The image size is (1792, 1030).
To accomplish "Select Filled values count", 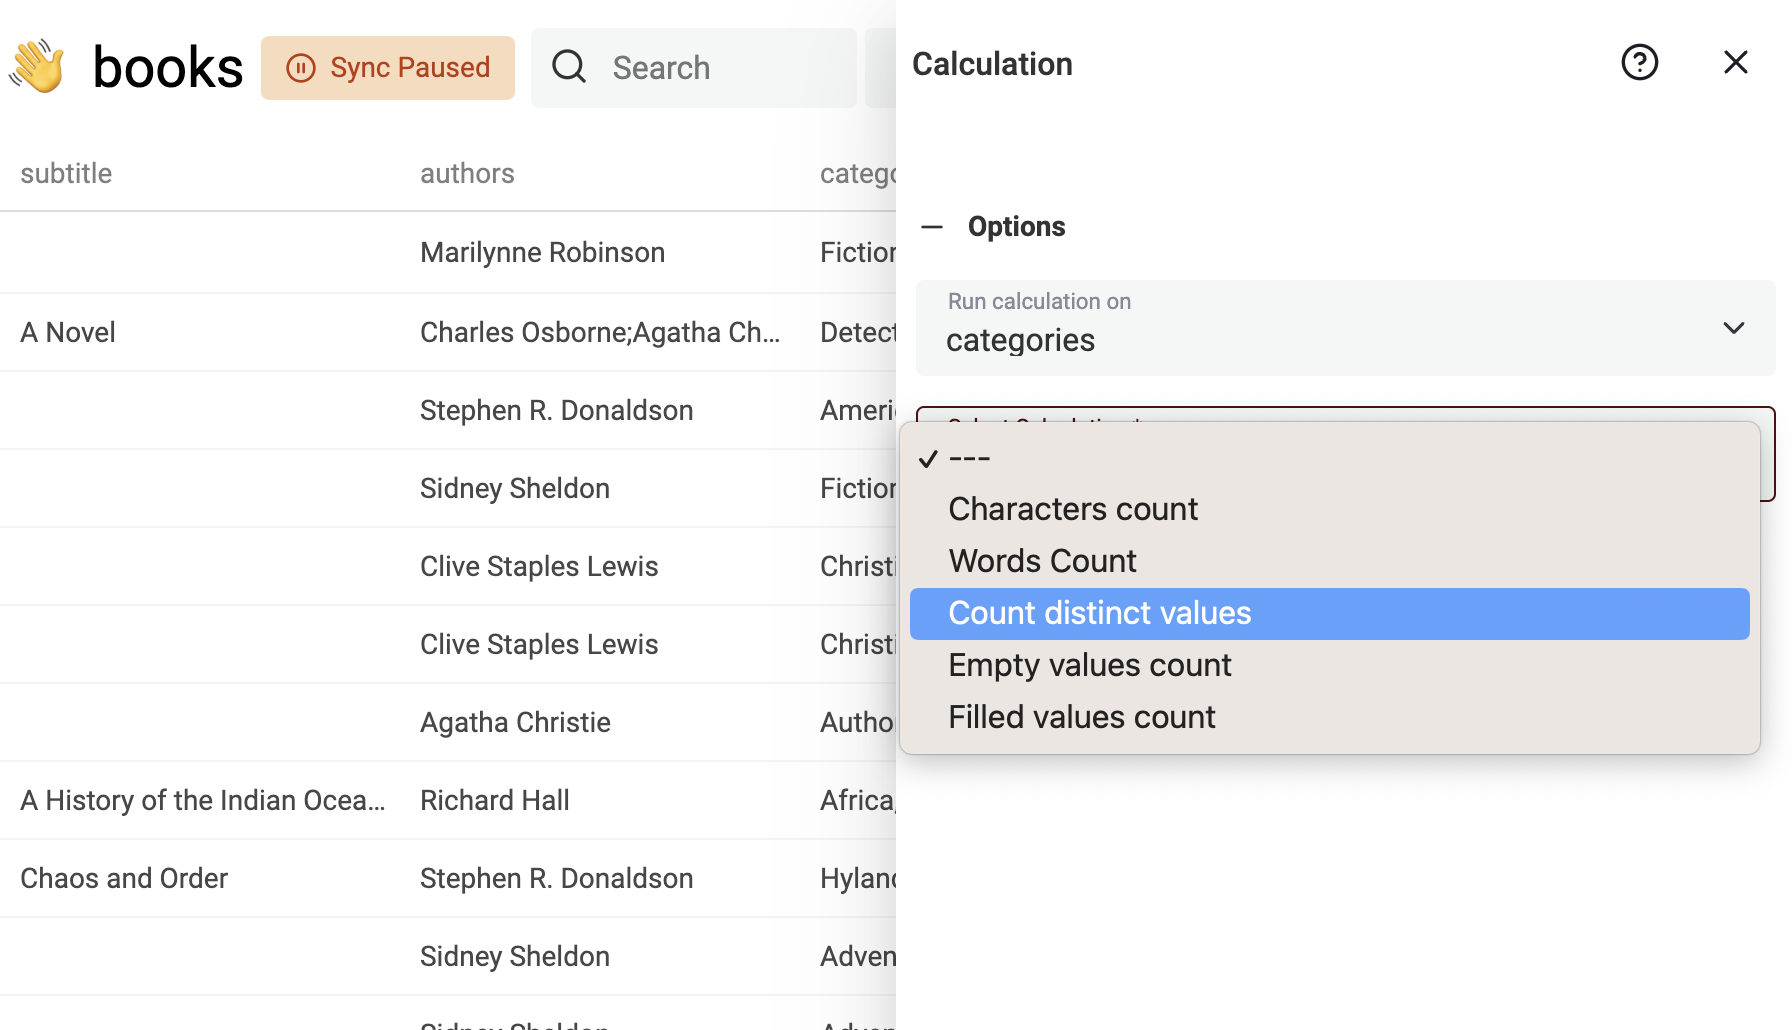I will (1081, 717).
